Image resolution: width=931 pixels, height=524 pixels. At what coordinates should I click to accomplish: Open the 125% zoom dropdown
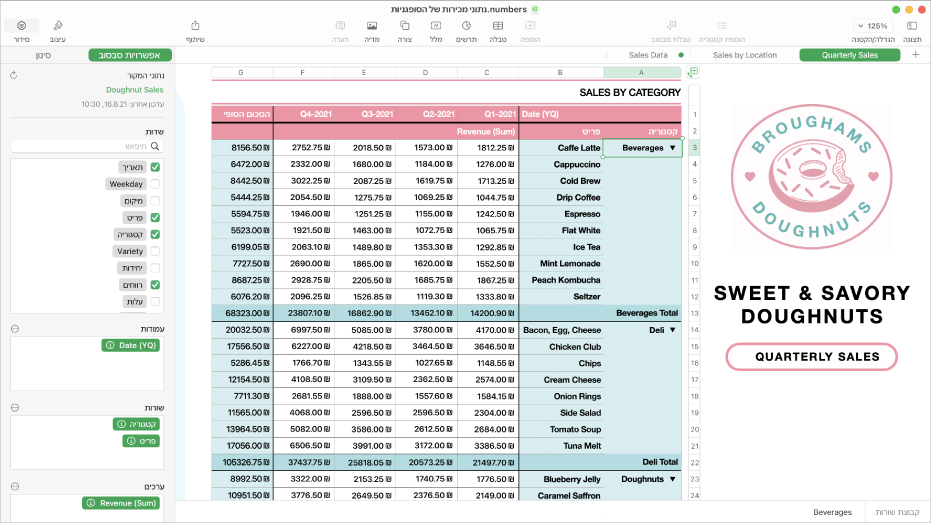click(872, 26)
